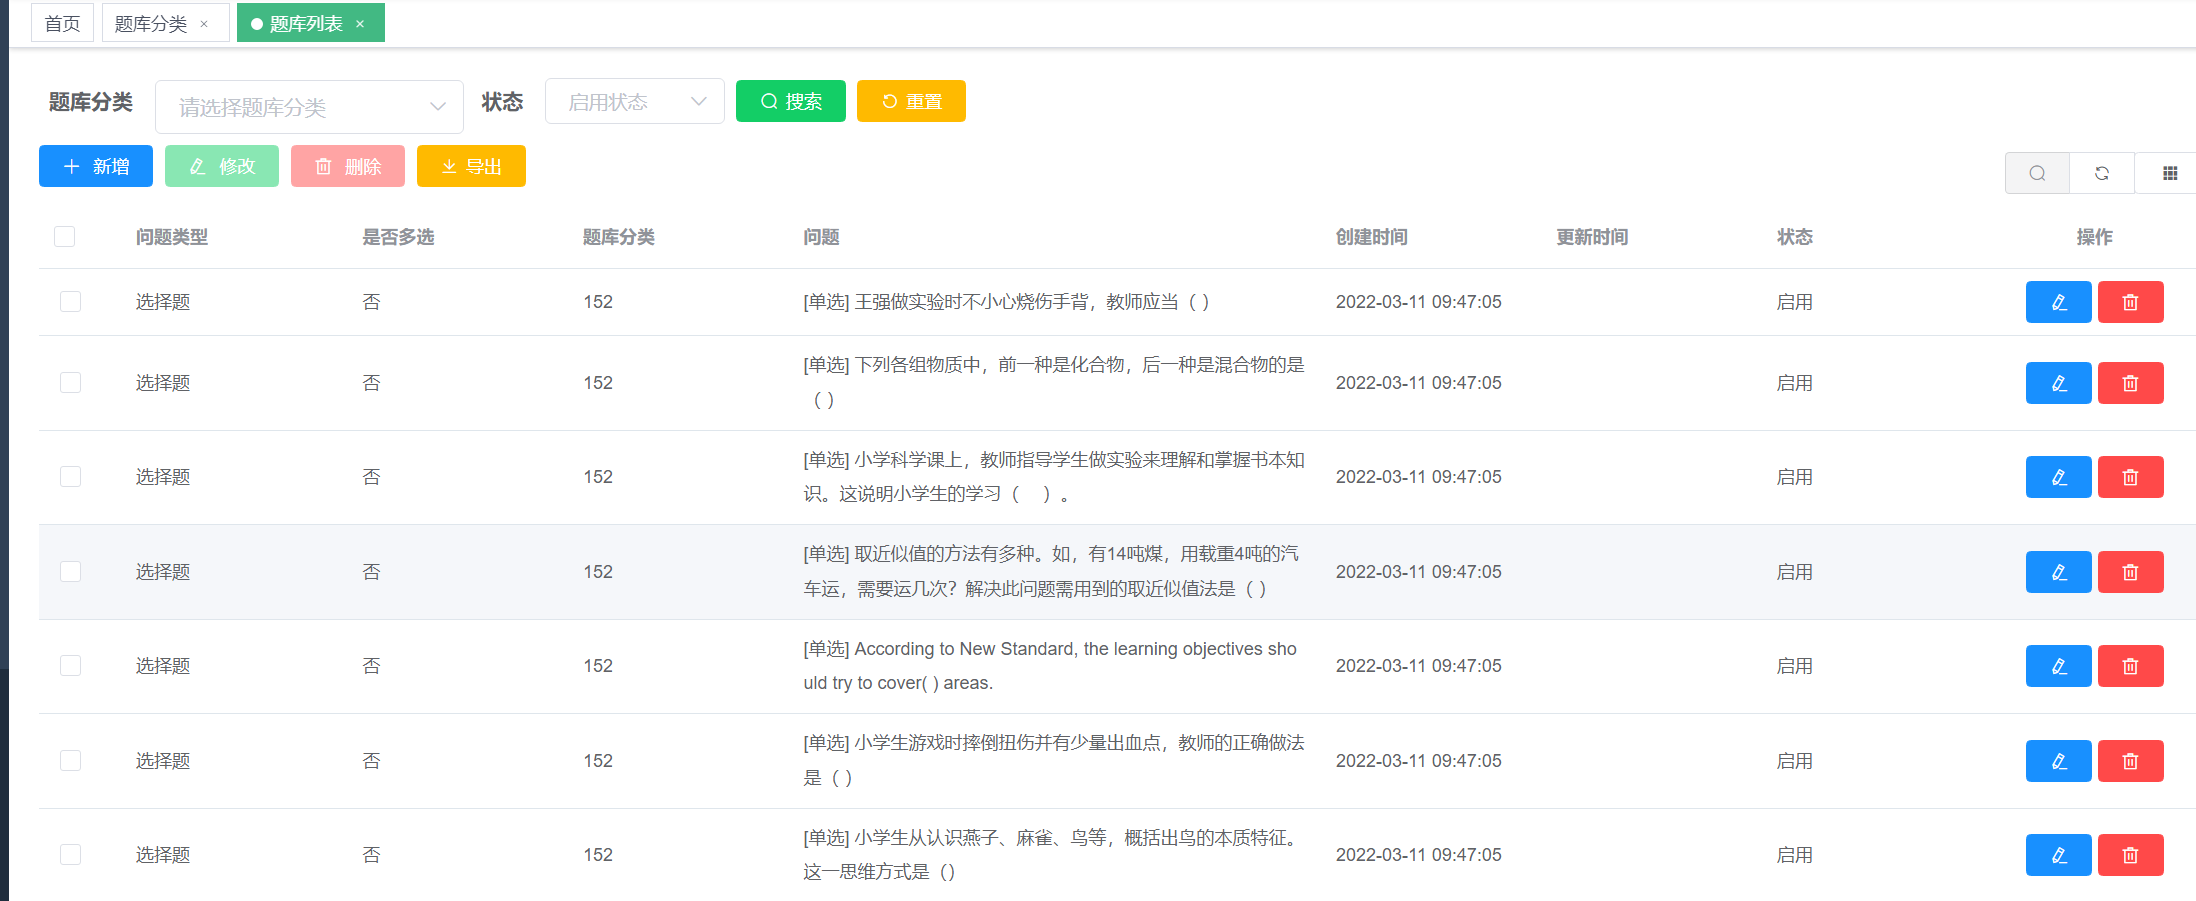Edit the row about 小学生游戏时摔倒扭伤

click(2058, 761)
